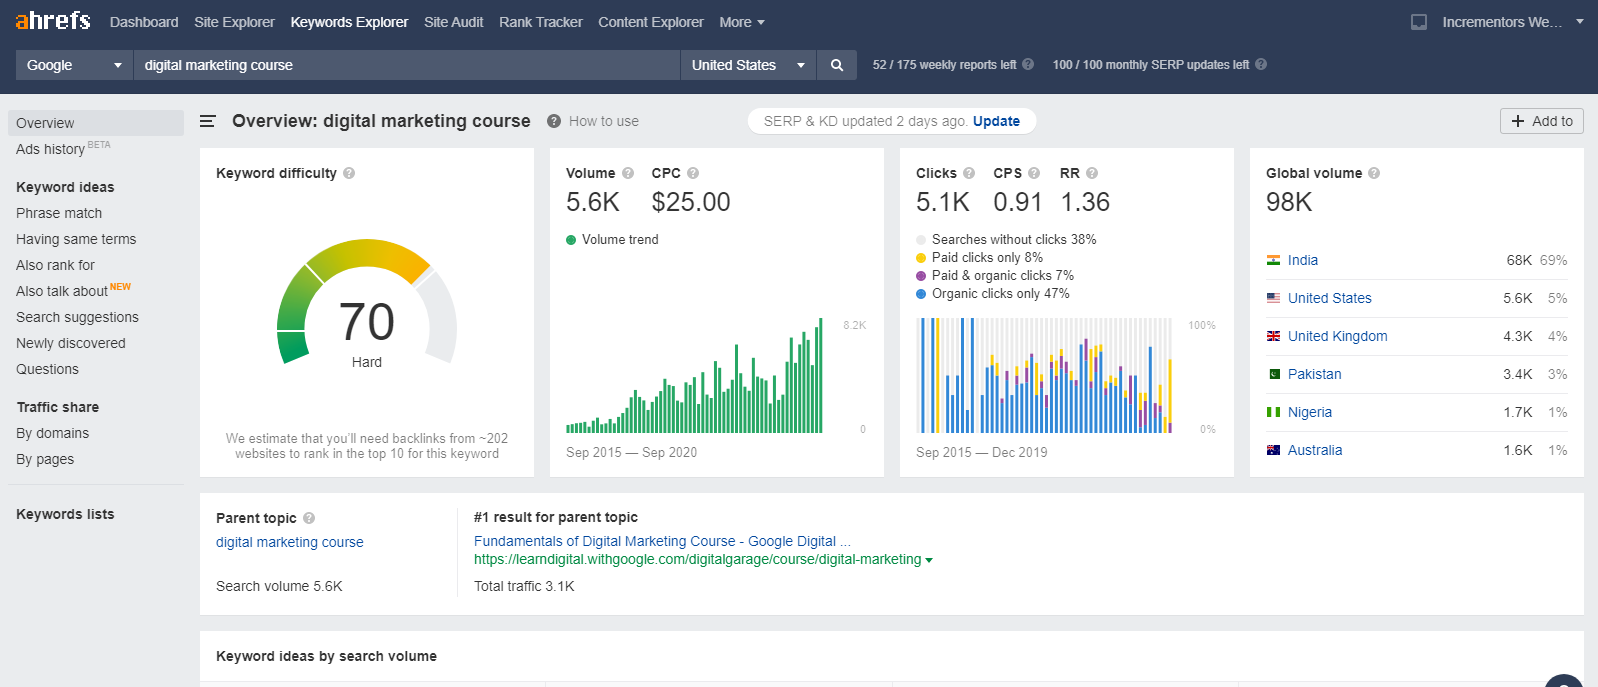Click the ahrefs logo
Screen dimensions: 1598x687
[x=53, y=21]
